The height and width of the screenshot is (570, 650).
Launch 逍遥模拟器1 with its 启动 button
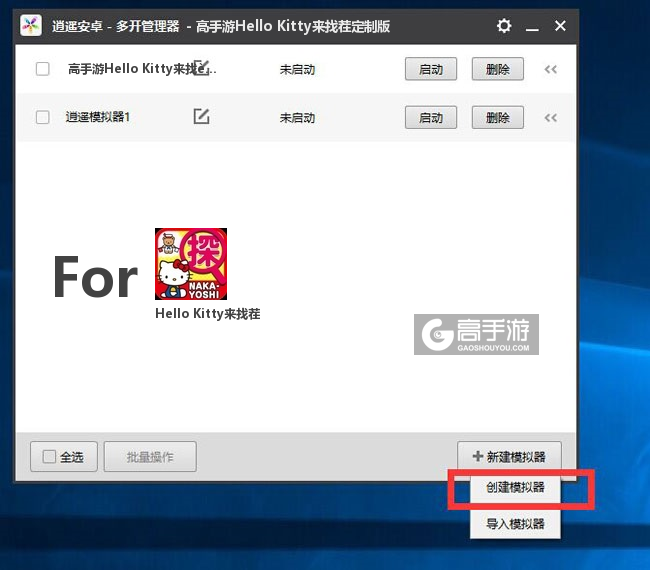(x=431, y=118)
